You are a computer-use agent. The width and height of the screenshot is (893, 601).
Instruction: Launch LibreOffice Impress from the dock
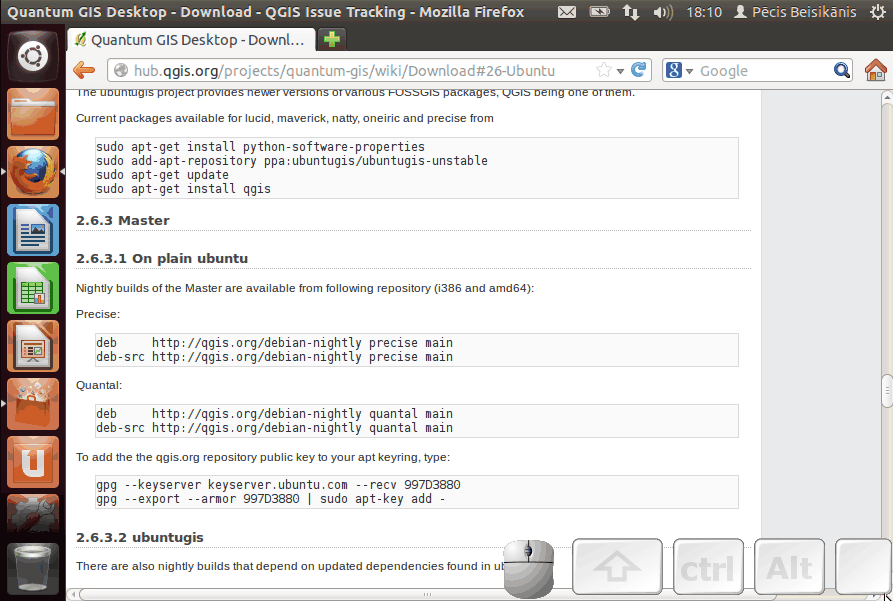click(x=32, y=346)
